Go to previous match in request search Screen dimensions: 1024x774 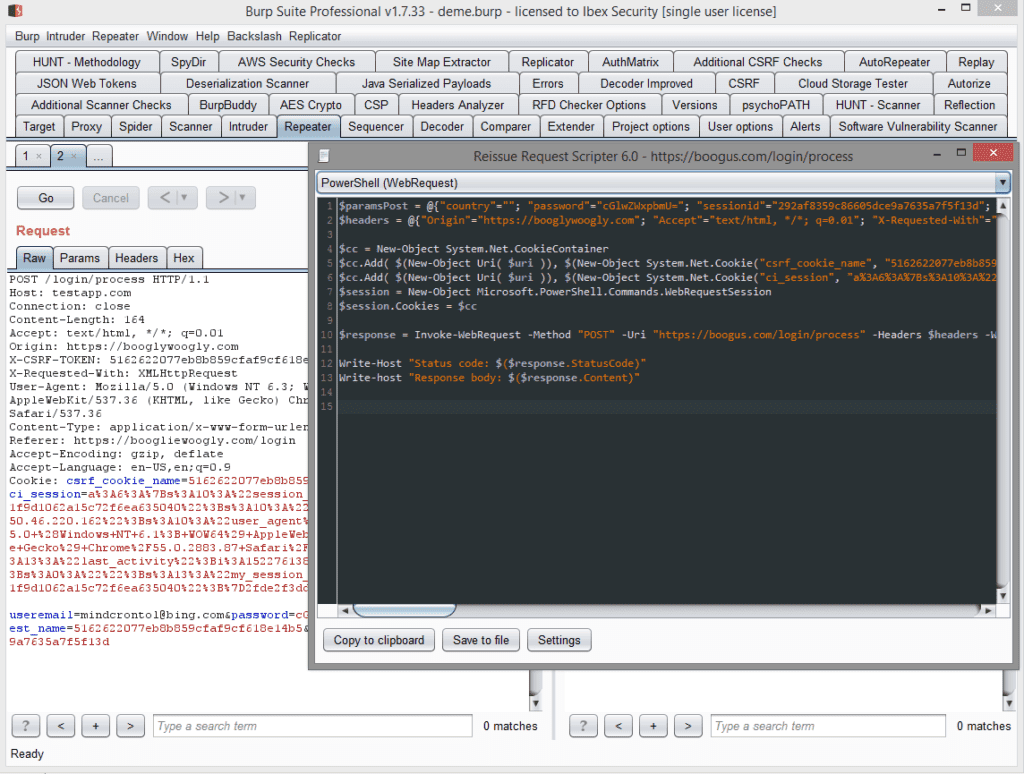coord(61,726)
